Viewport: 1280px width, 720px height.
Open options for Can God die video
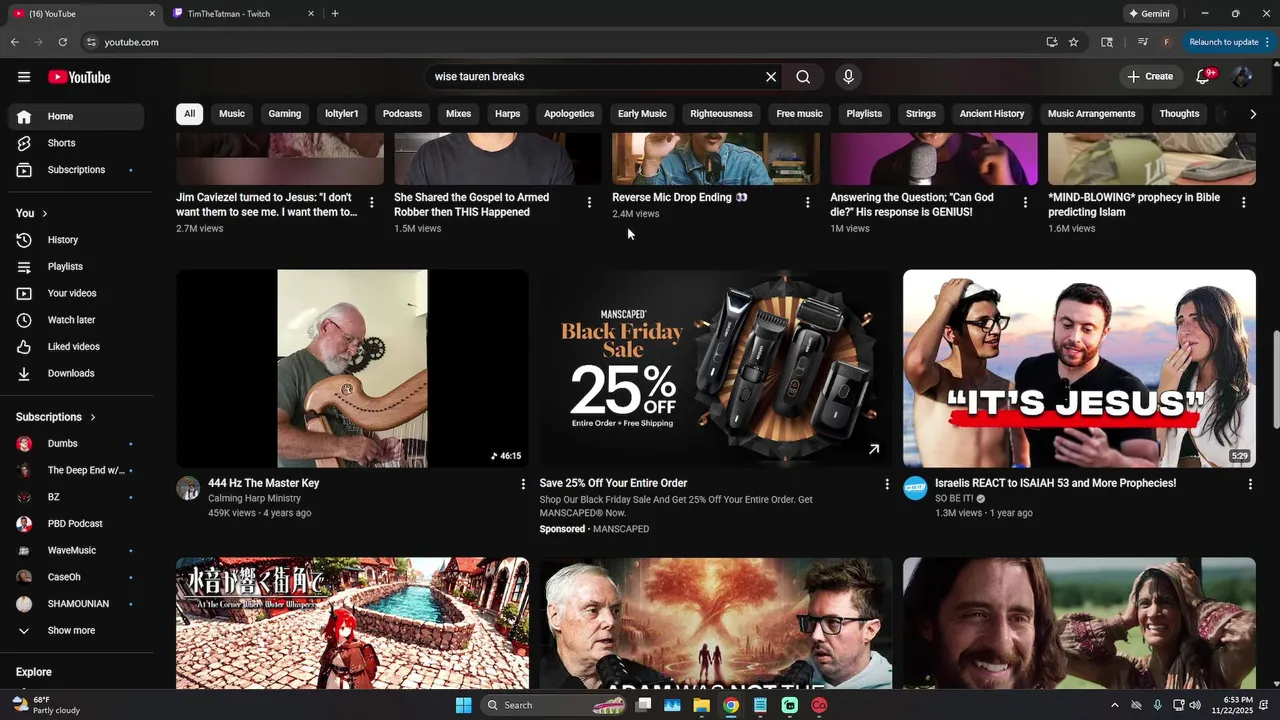click(x=1025, y=203)
